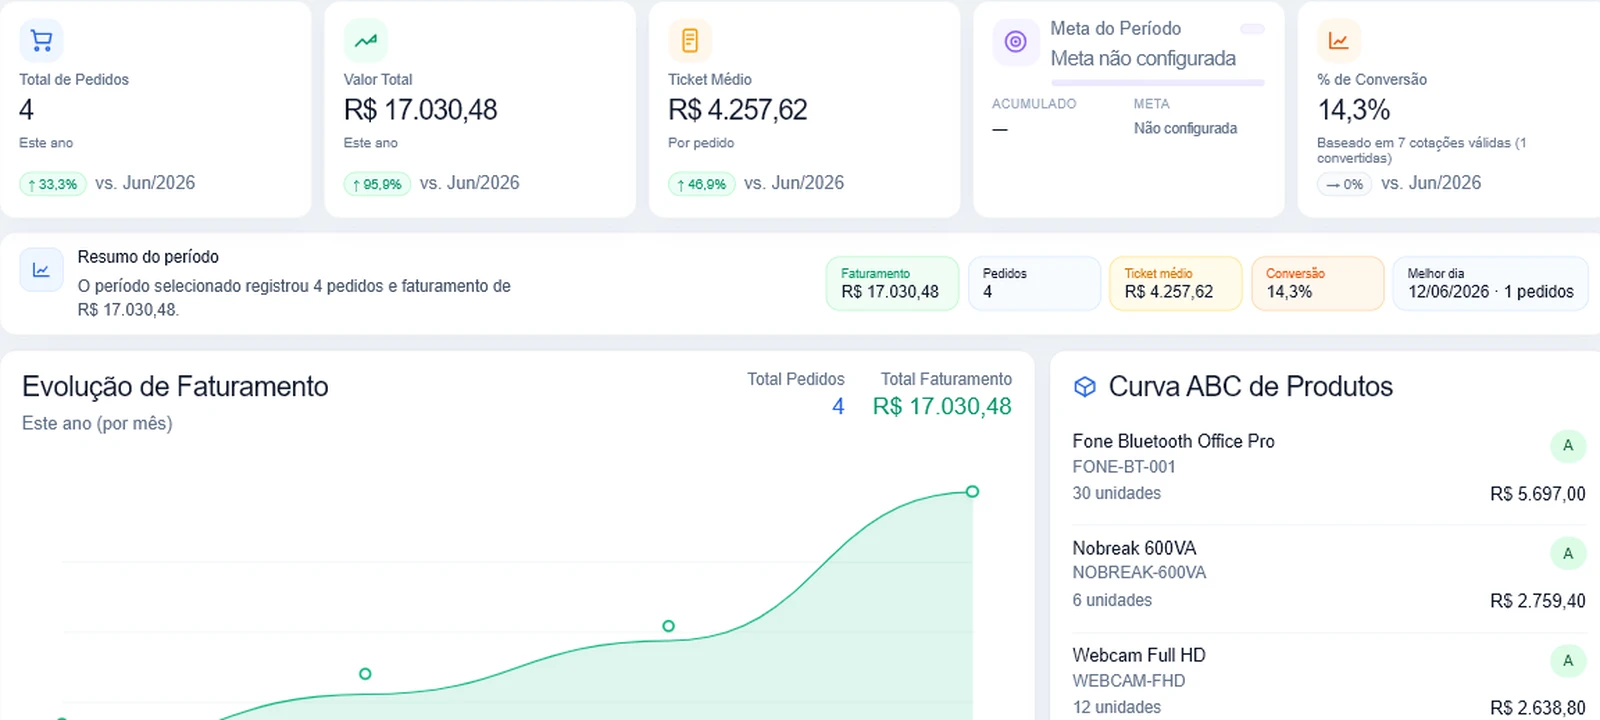Screen dimensions: 1600x720
Task: Click the cube icon beside Curva ABC de Produtos
Action: pos(1084,387)
